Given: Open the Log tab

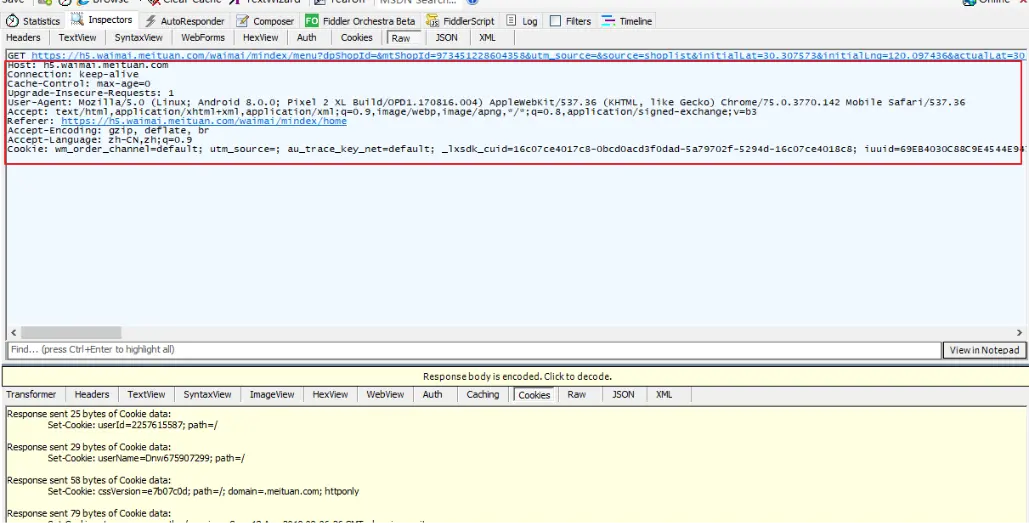Looking at the screenshot, I should click(x=522, y=21).
